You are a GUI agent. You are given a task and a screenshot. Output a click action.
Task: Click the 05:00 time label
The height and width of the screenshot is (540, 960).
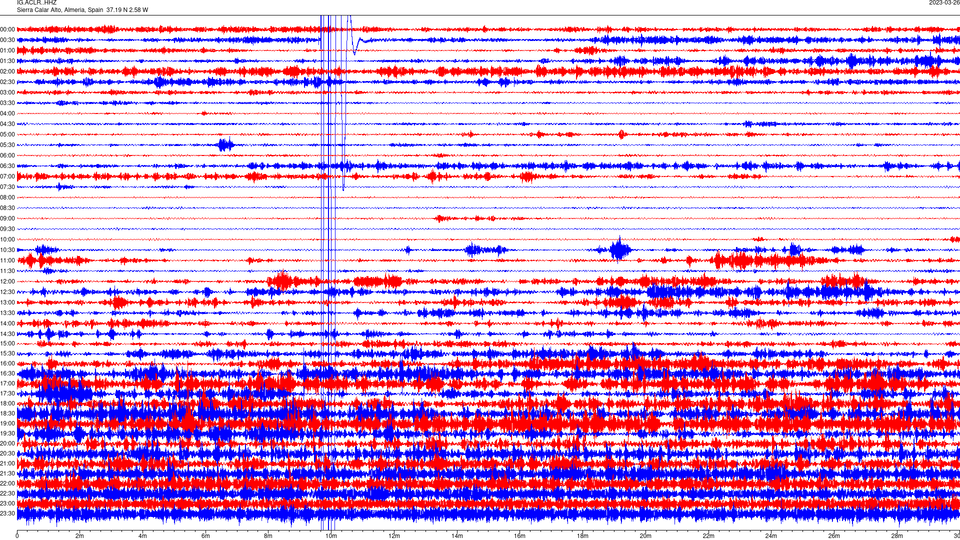tap(7, 134)
